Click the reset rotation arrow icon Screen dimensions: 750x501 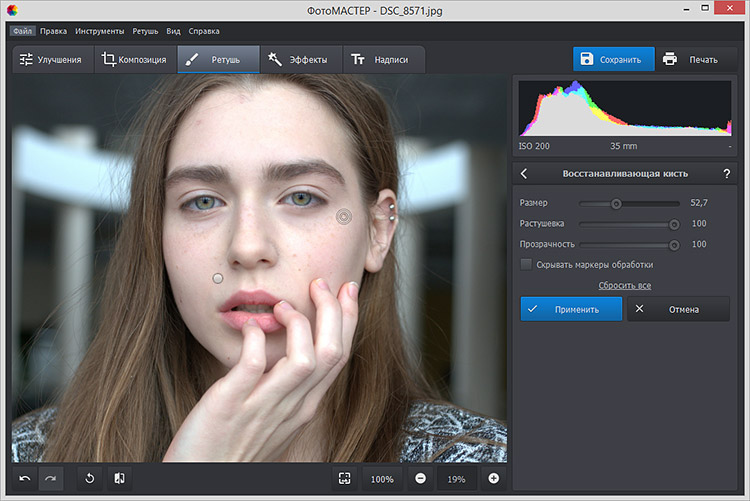pos(90,479)
